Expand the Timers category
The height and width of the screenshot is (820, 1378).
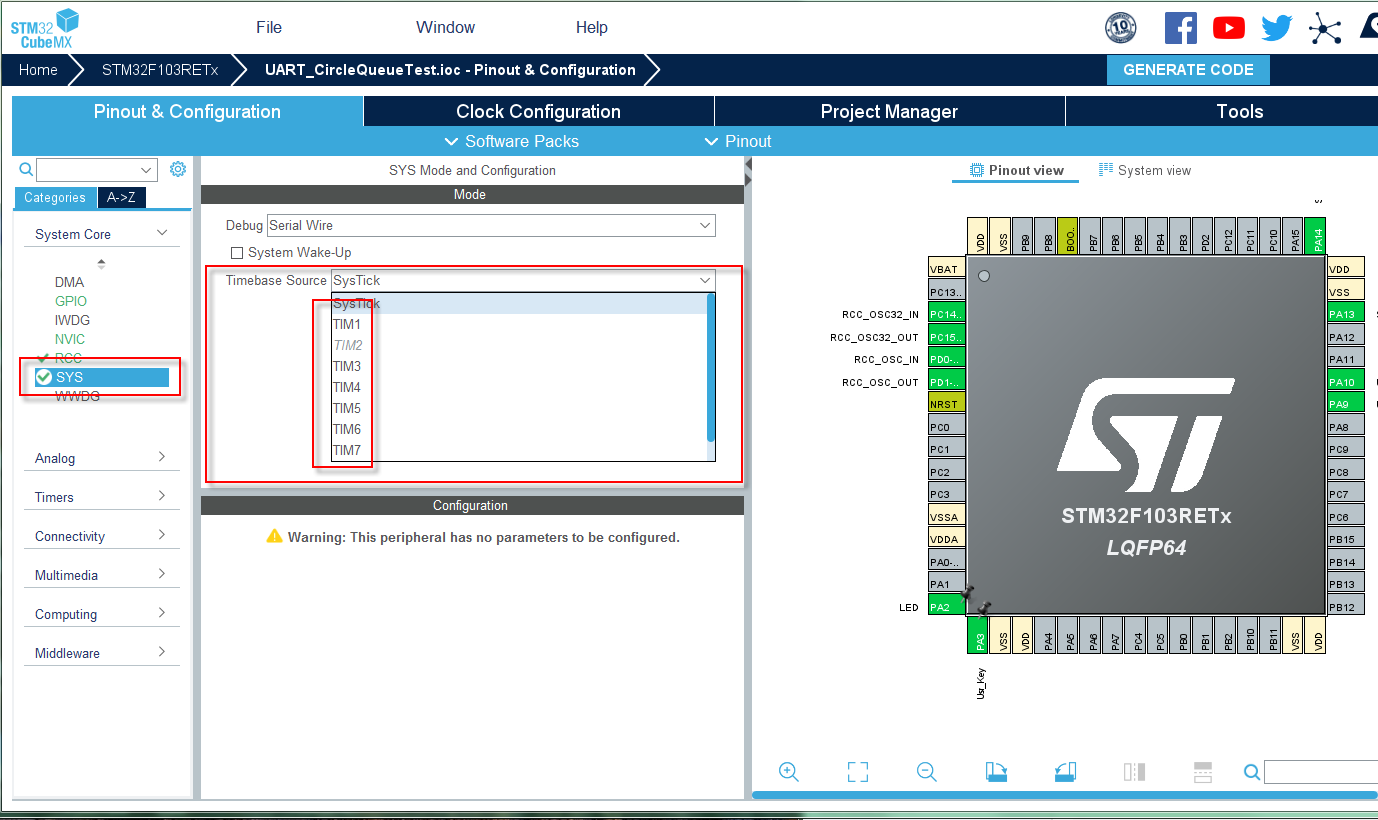click(x=162, y=496)
